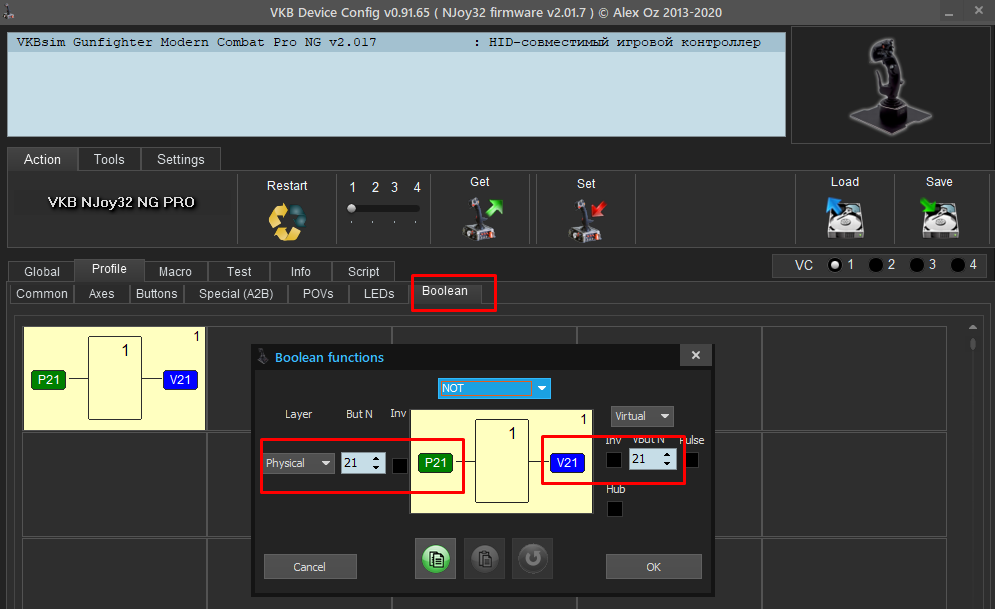This screenshot has height=609, width=995.
Task: Click the first boolean cell logic block
Action: (x=115, y=378)
